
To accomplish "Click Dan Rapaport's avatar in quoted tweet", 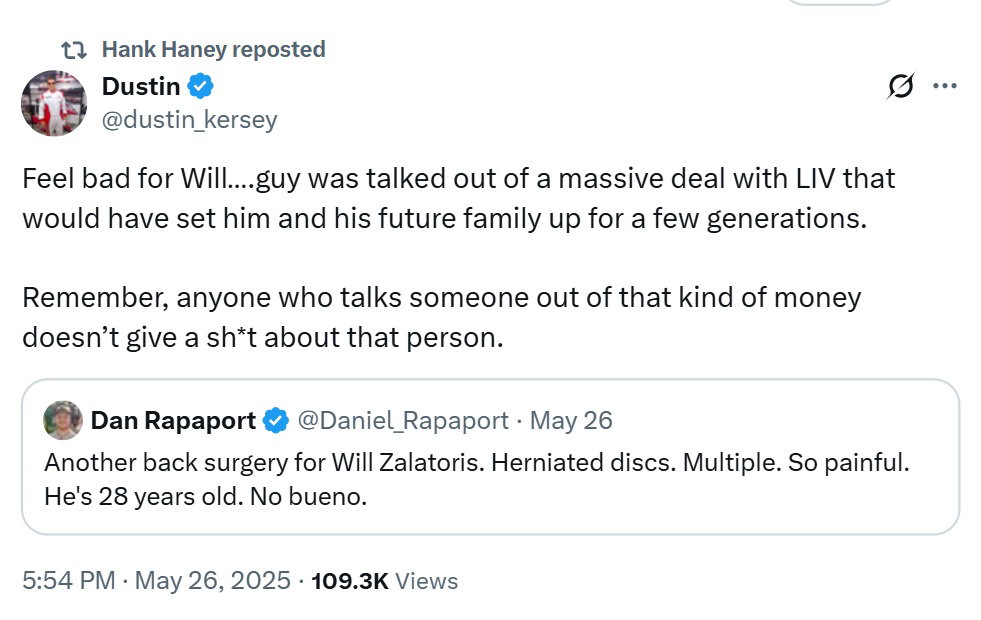I will [x=63, y=421].
